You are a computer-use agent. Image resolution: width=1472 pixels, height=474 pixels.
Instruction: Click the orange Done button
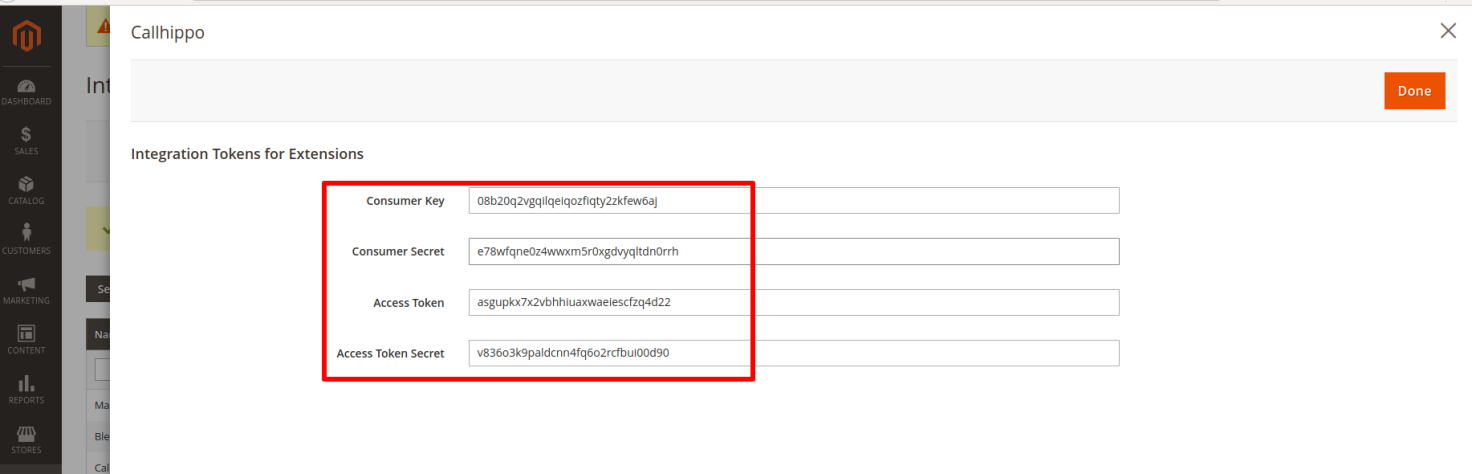pyautogui.click(x=1414, y=91)
